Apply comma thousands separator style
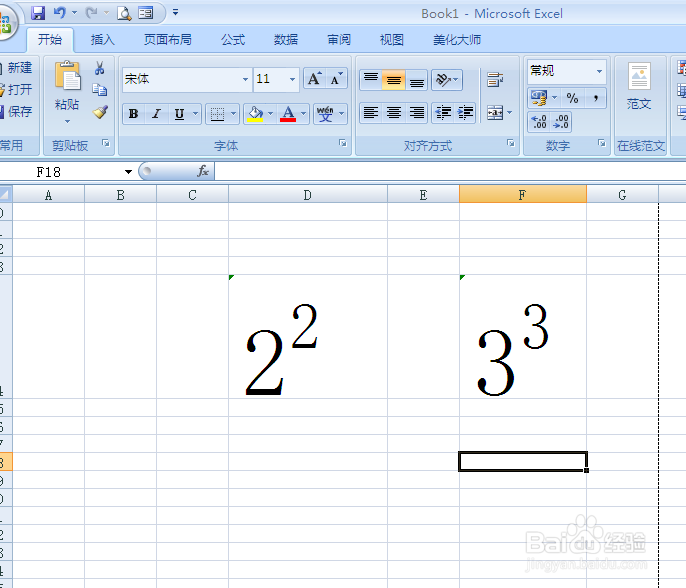This screenshot has height=588, width=686. (x=595, y=98)
